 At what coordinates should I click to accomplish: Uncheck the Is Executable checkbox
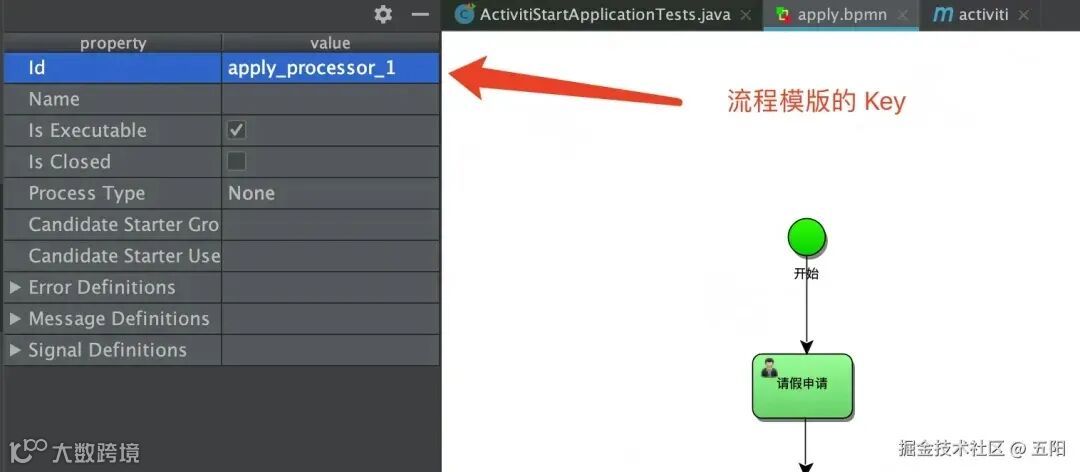236,130
